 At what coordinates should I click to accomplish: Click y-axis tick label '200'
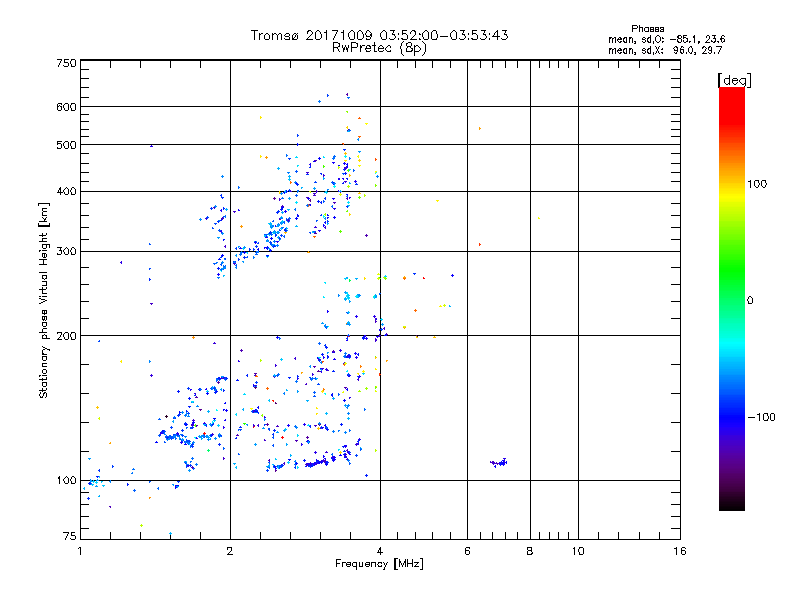click(66, 336)
